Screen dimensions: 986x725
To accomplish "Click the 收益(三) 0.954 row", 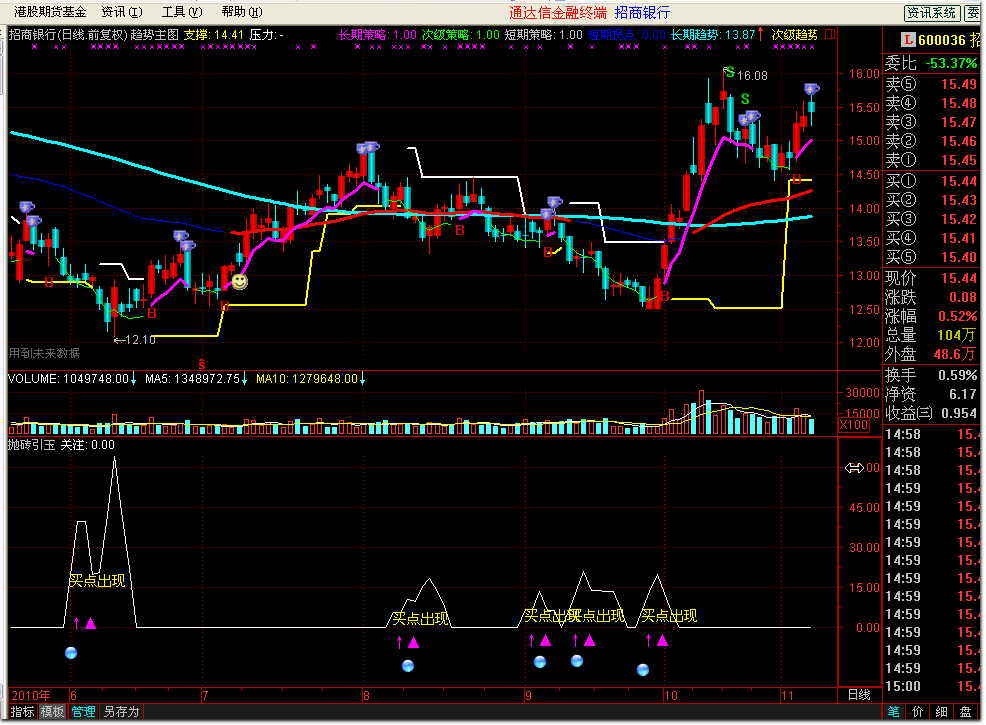I will (x=931, y=413).
